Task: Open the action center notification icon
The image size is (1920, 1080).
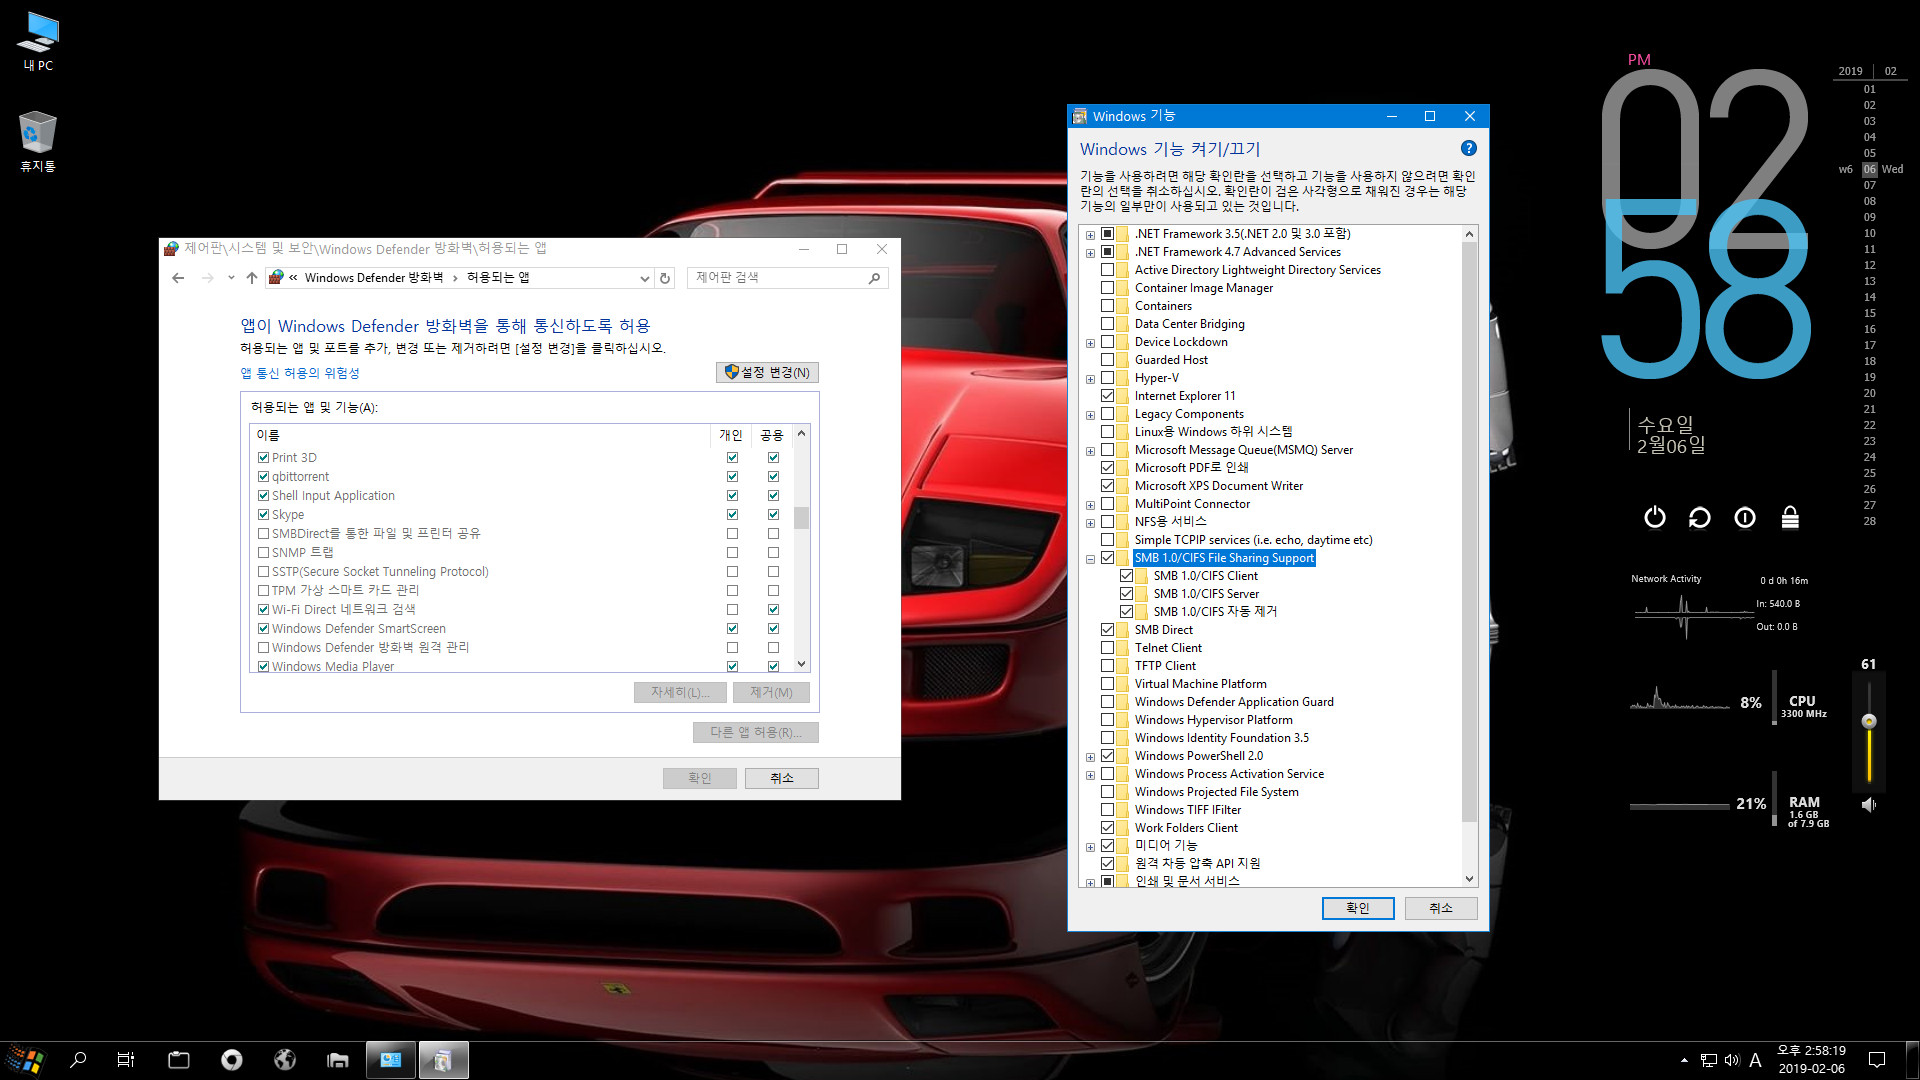Action: click(x=1877, y=1060)
